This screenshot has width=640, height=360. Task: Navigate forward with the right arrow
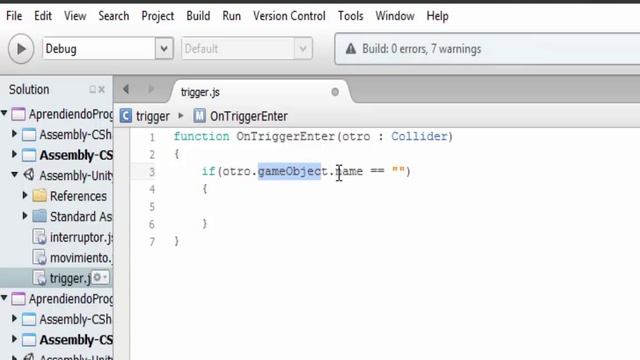(151, 89)
